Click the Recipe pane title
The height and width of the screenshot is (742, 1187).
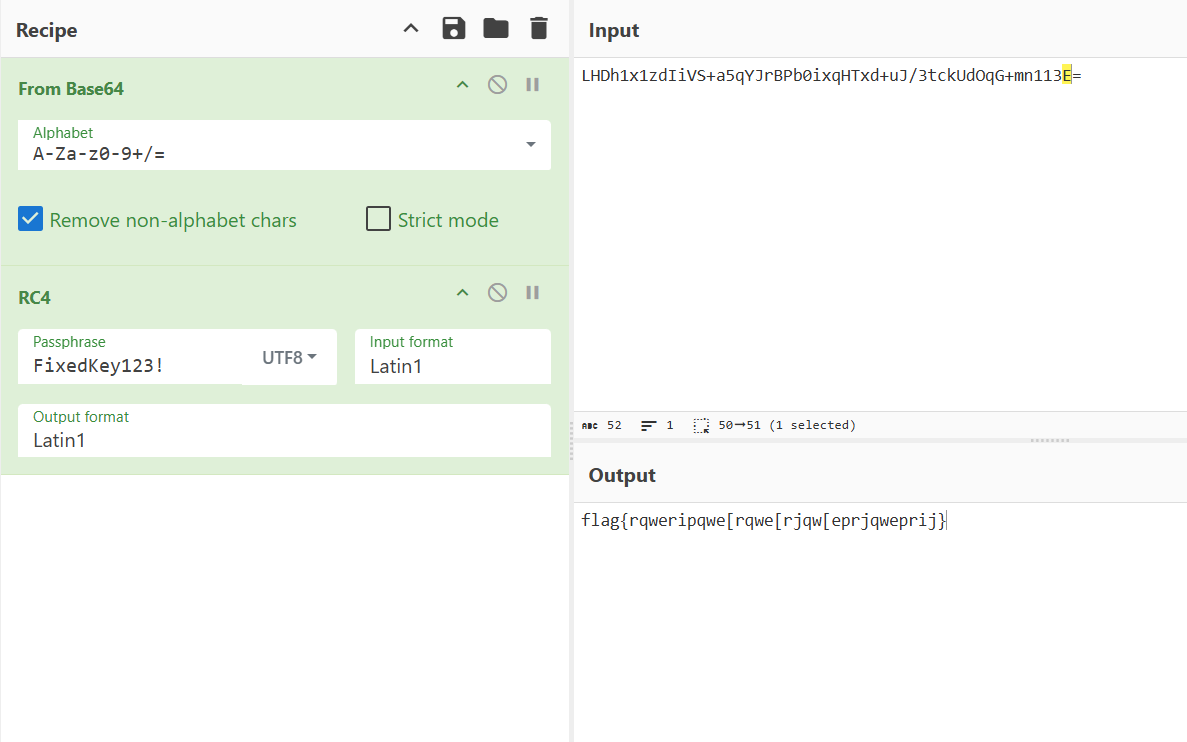point(47,30)
